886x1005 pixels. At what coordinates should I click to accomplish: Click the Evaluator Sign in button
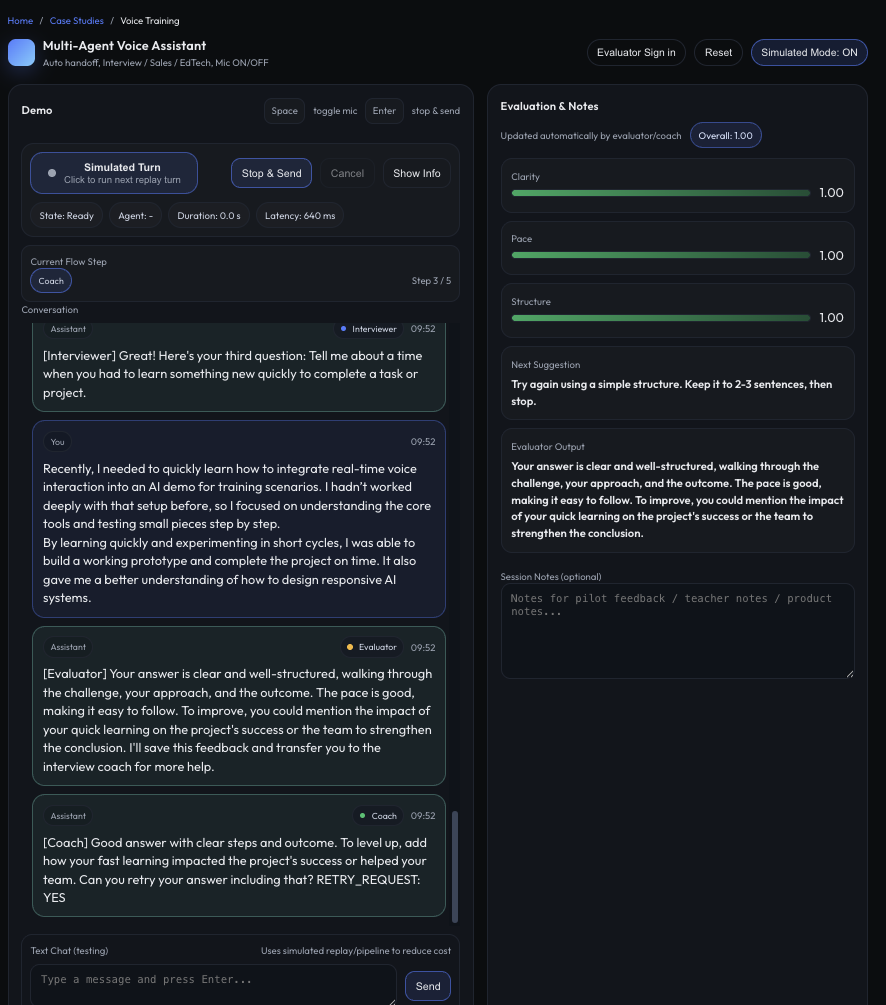[x=636, y=53]
